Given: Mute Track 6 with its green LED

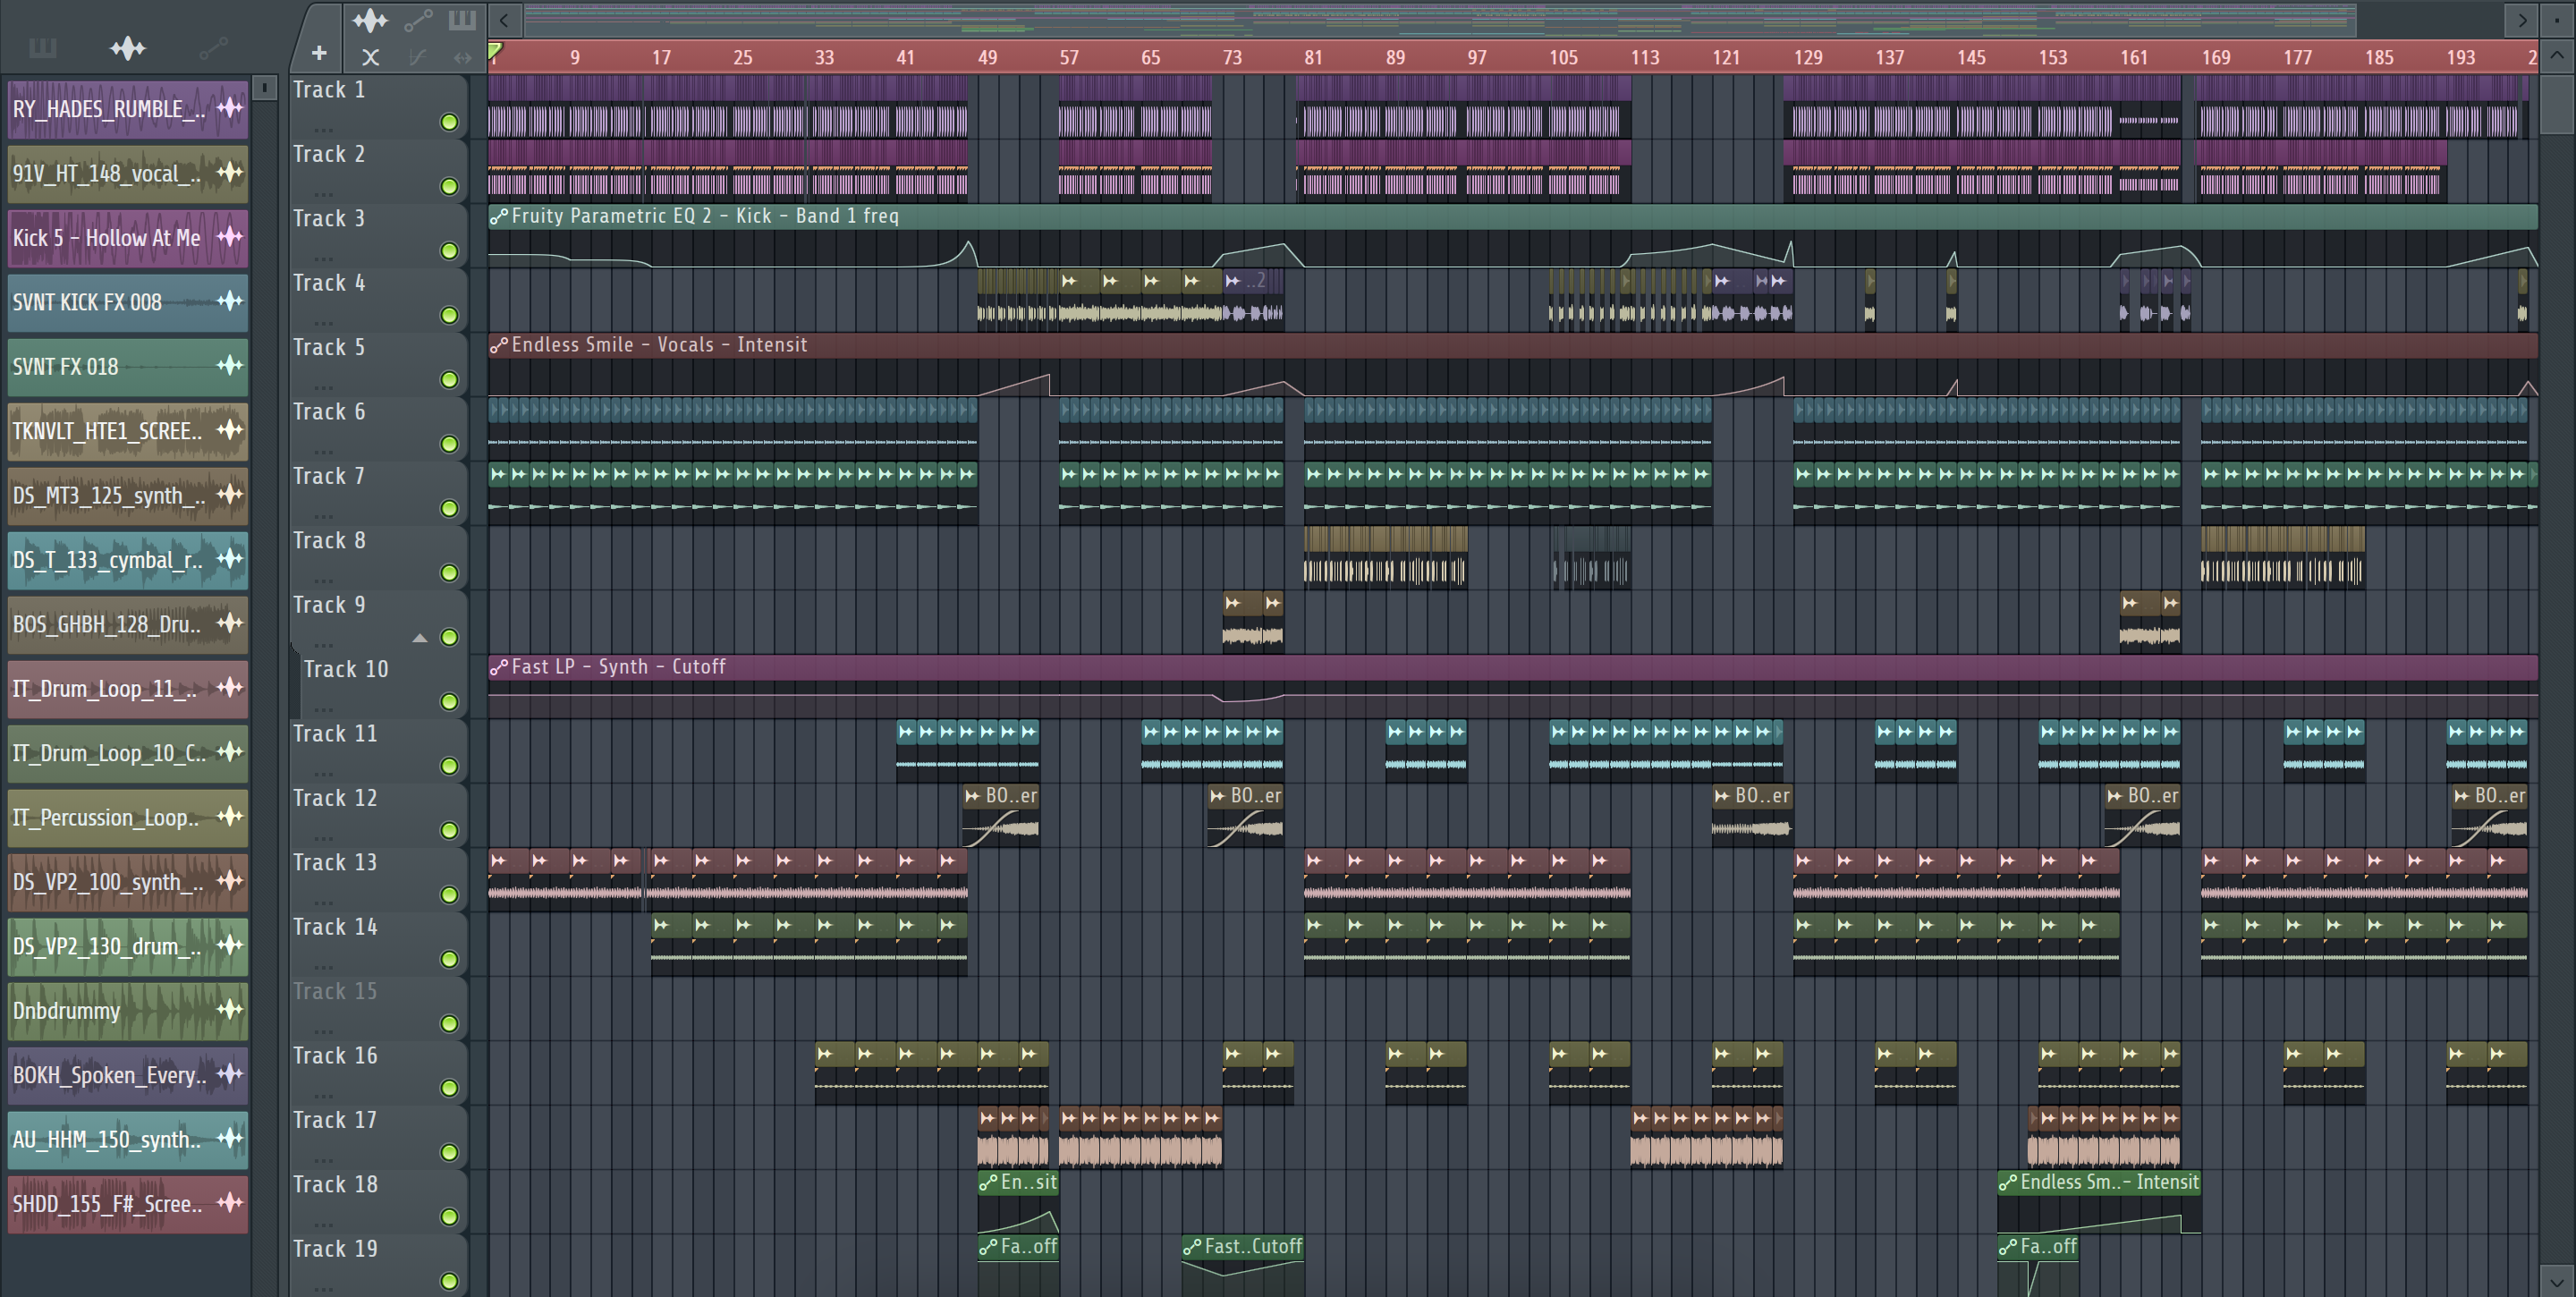Looking at the screenshot, I should click(x=449, y=444).
